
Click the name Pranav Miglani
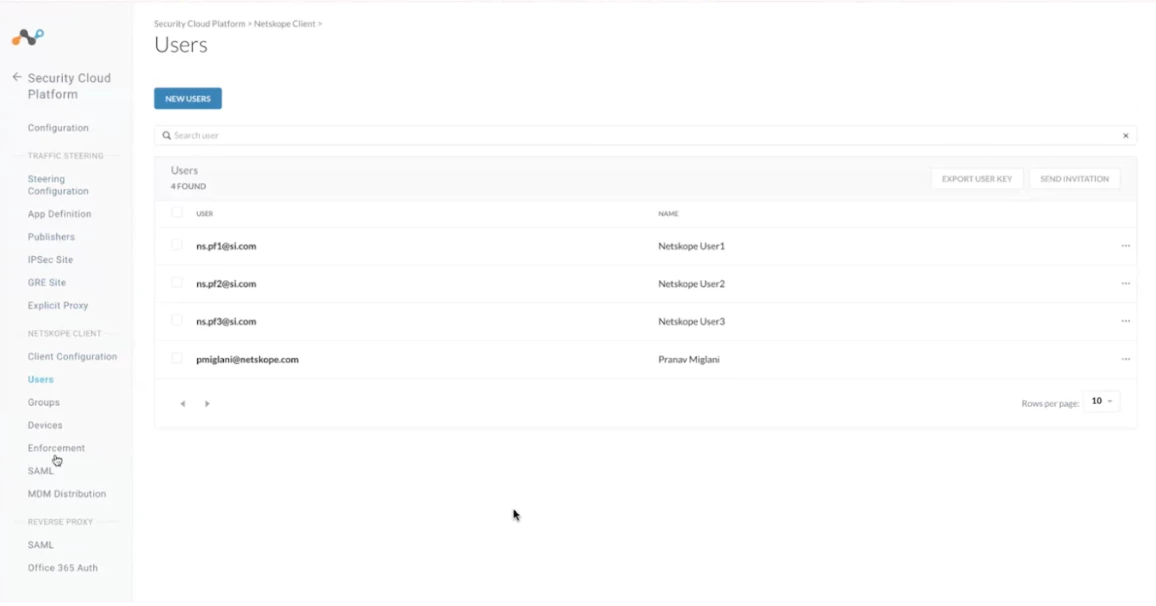[x=689, y=360]
